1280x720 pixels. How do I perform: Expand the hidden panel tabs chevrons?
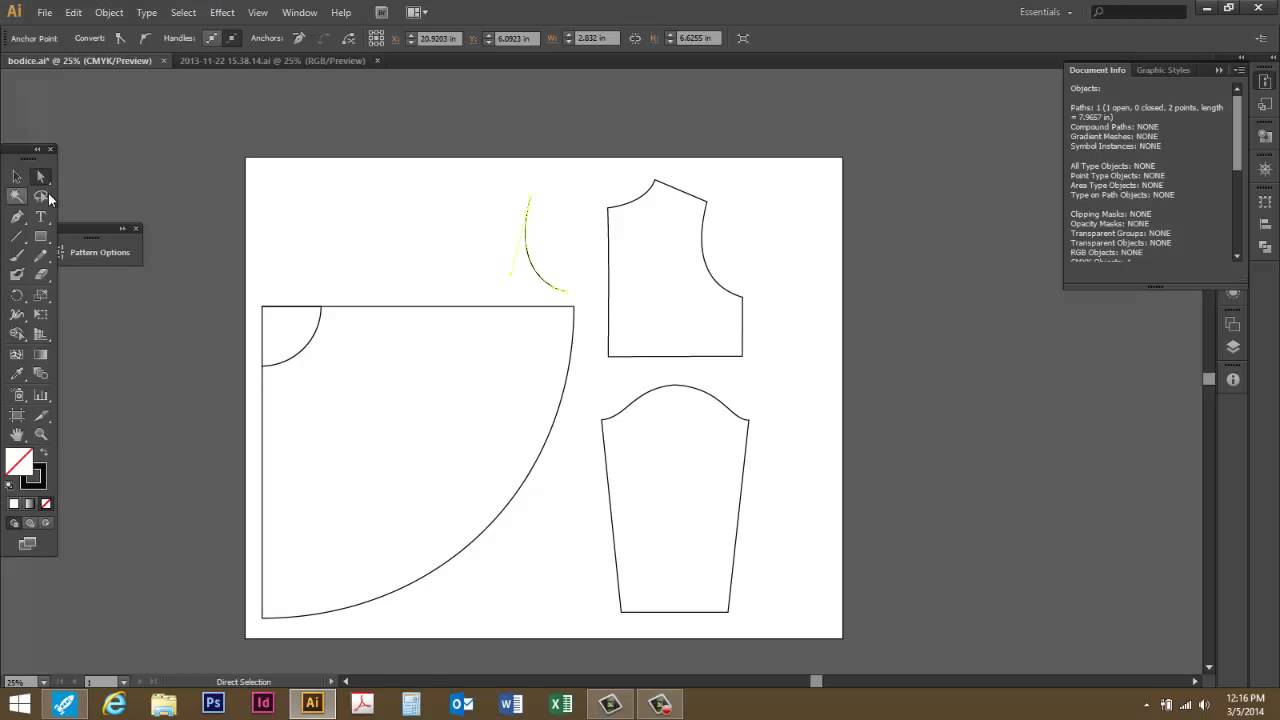(1219, 70)
